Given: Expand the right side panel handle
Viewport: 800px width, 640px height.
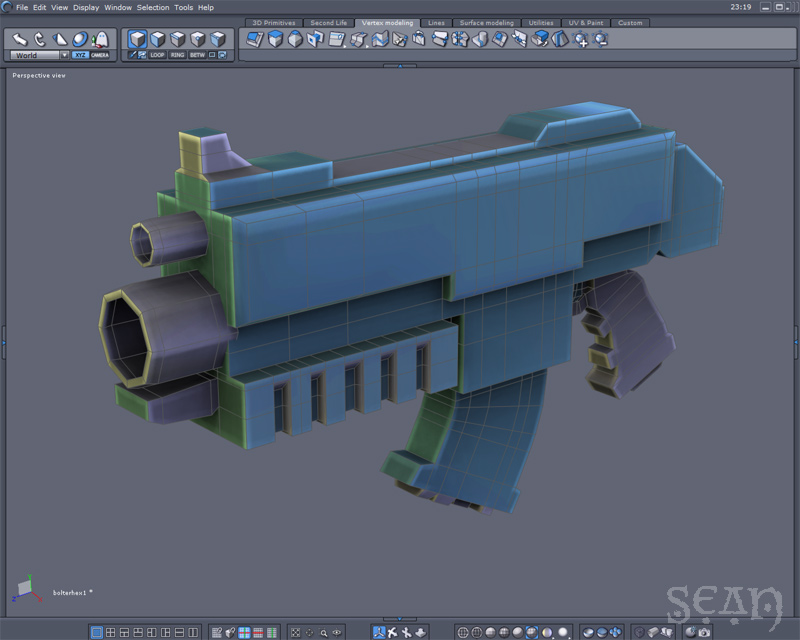Looking at the screenshot, I should [796, 342].
